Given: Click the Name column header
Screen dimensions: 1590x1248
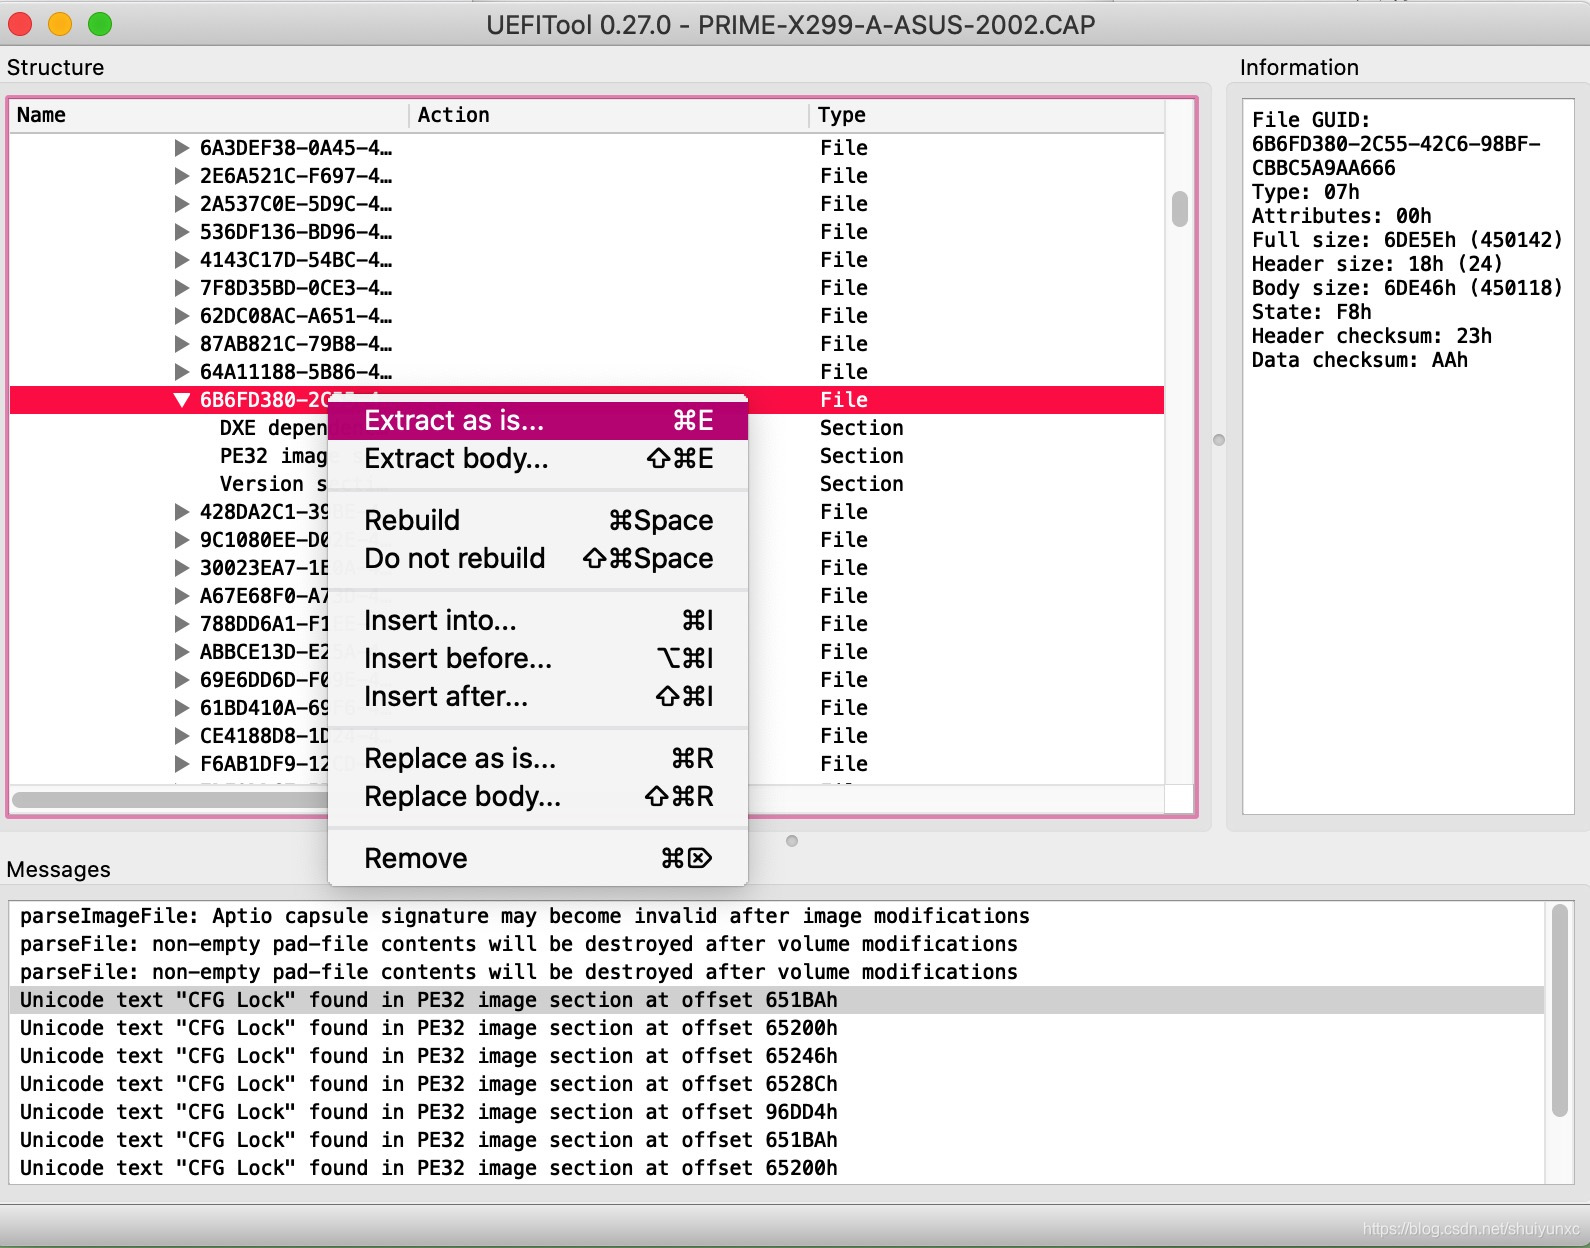Looking at the screenshot, I should click(x=209, y=115).
